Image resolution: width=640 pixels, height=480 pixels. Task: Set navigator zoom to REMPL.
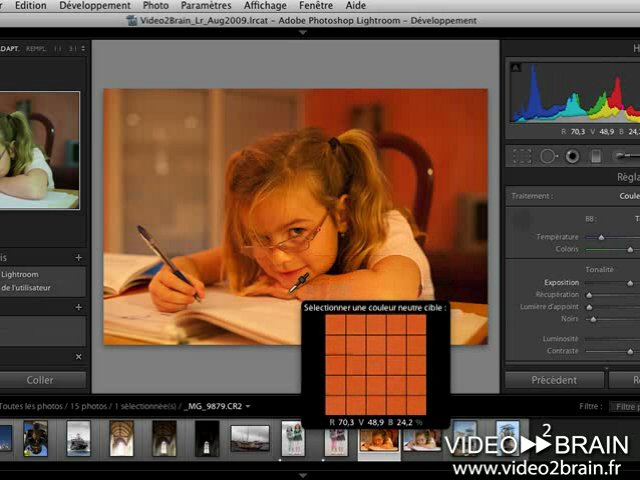tap(36, 49)
